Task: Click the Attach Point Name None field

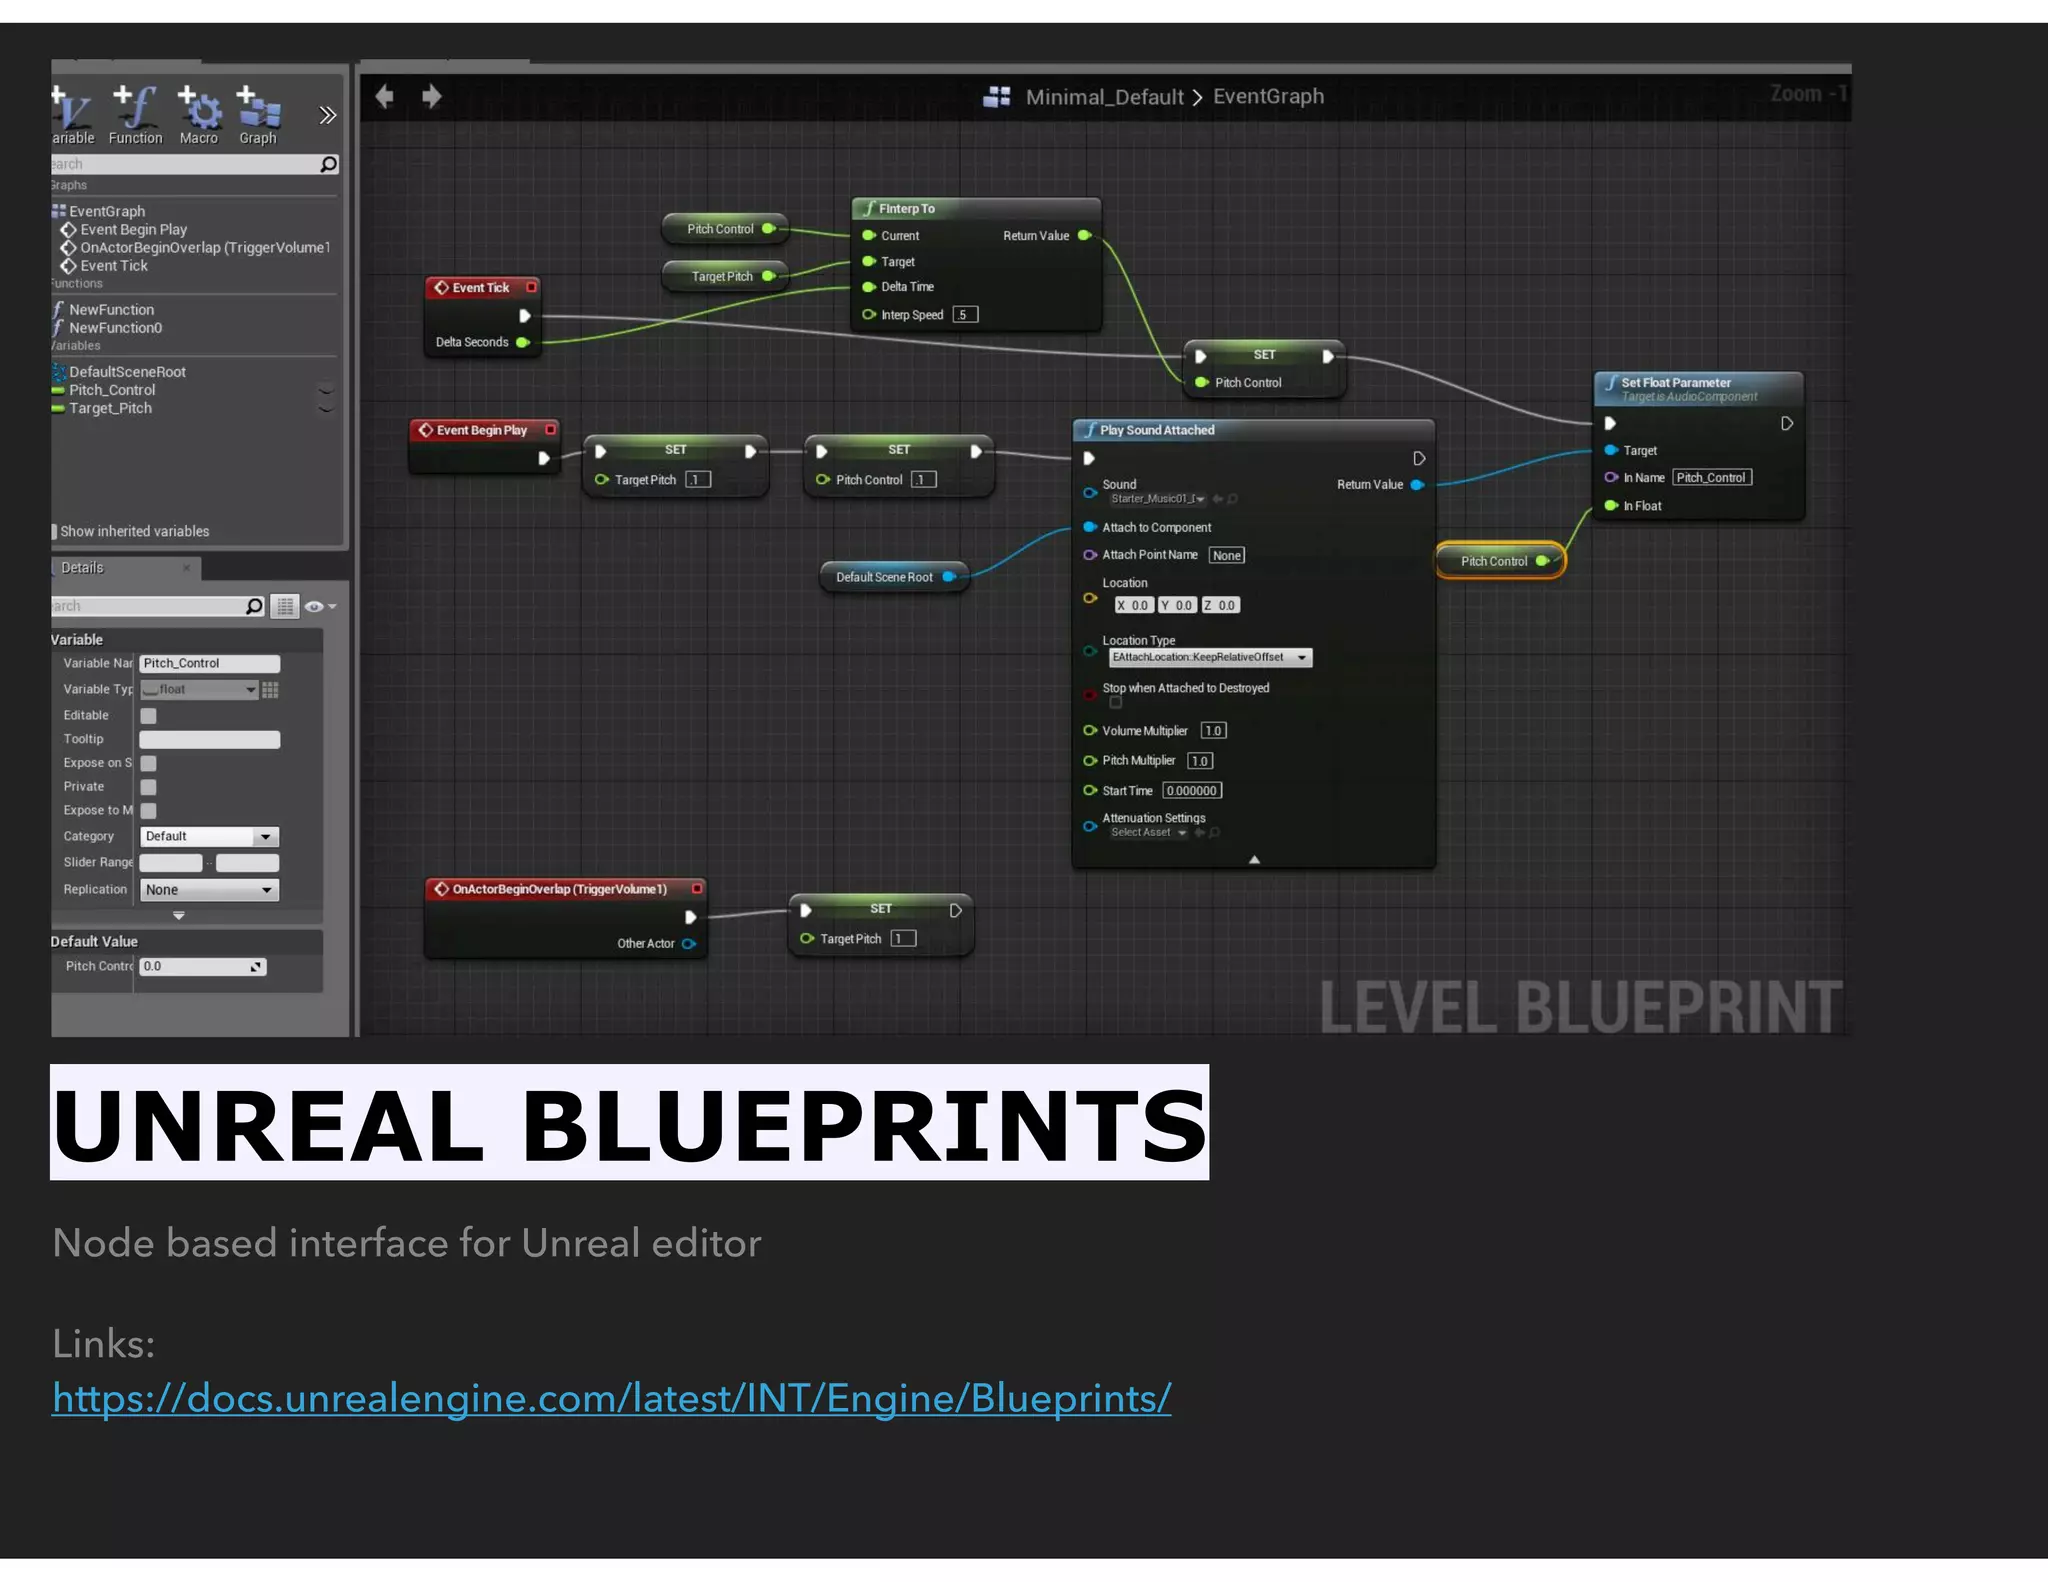Action: (1226, 555)
